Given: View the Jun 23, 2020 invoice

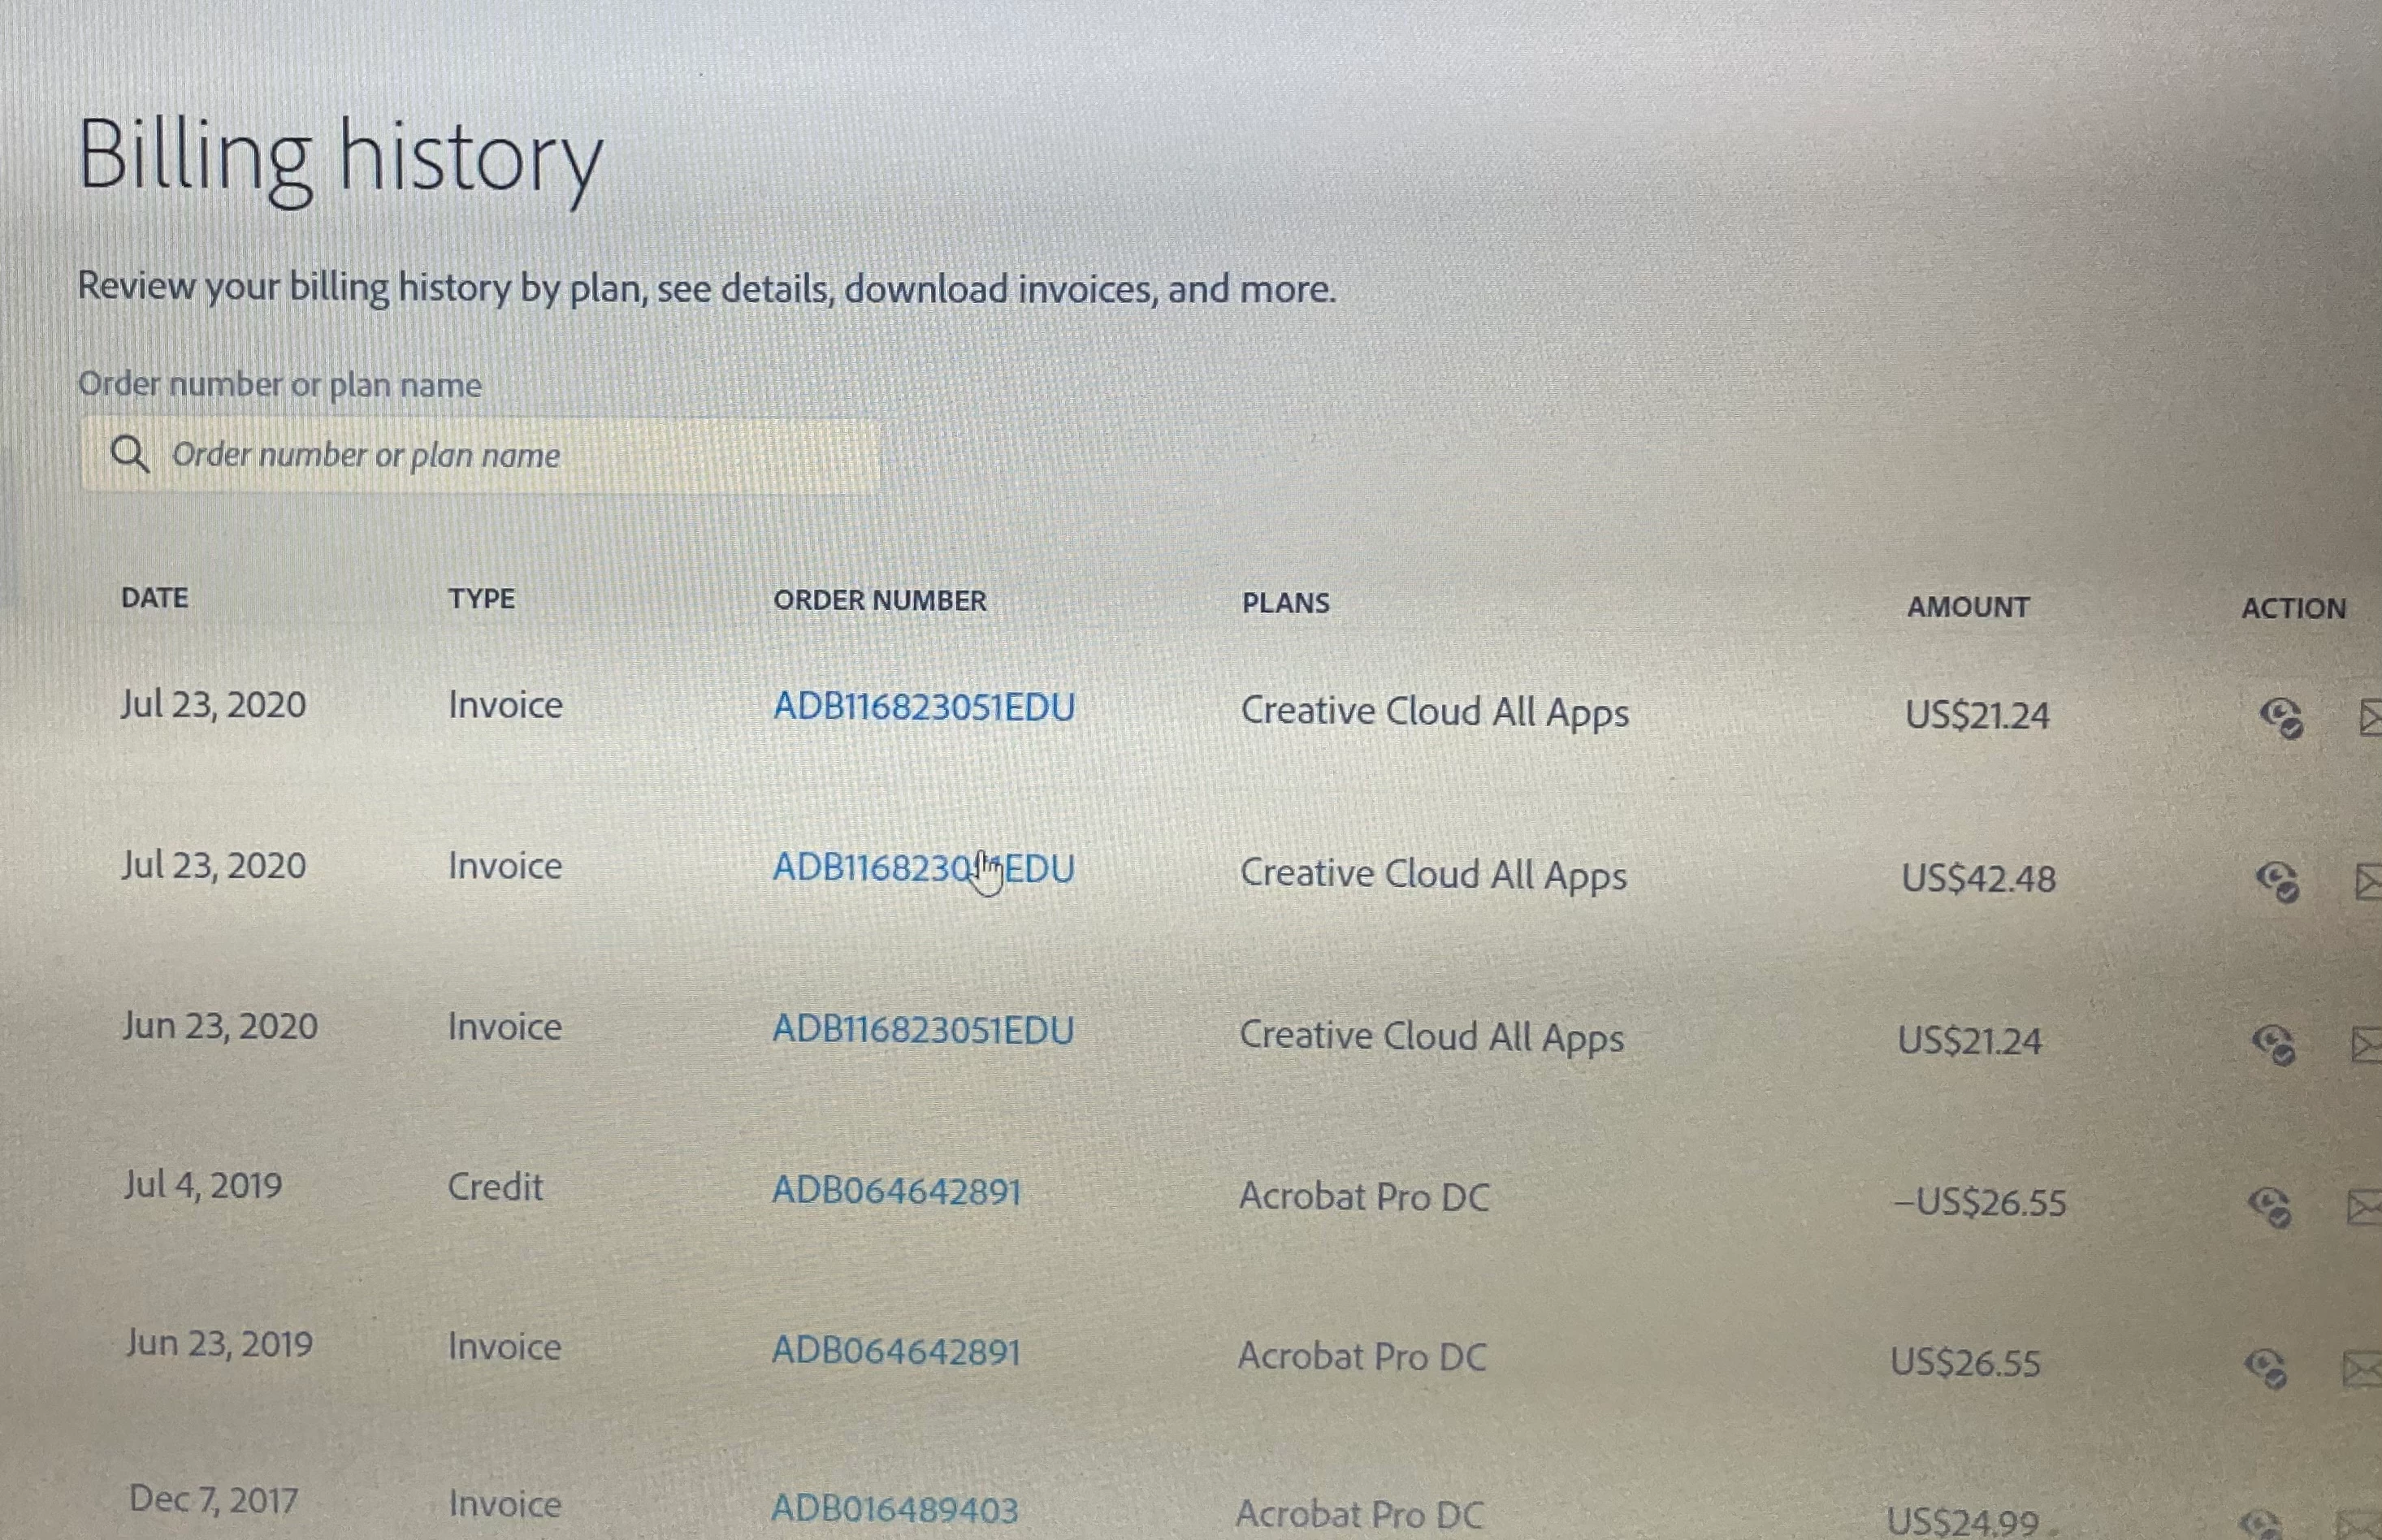Looking at the screenshot, I should tap(2273, 1045).
